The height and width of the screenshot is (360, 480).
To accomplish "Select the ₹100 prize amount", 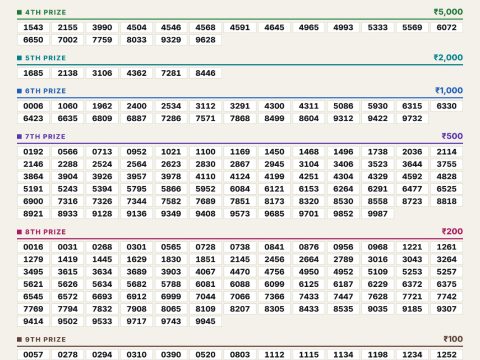I will 453,339.
